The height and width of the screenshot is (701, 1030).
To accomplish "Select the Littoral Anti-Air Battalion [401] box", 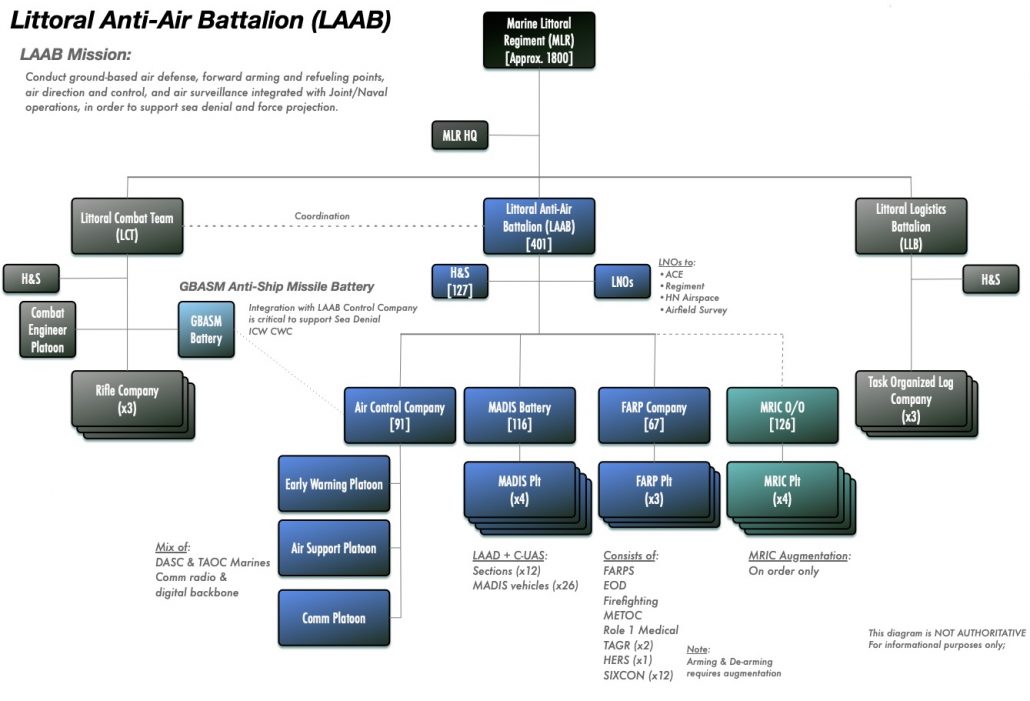I will pos(539,226).
